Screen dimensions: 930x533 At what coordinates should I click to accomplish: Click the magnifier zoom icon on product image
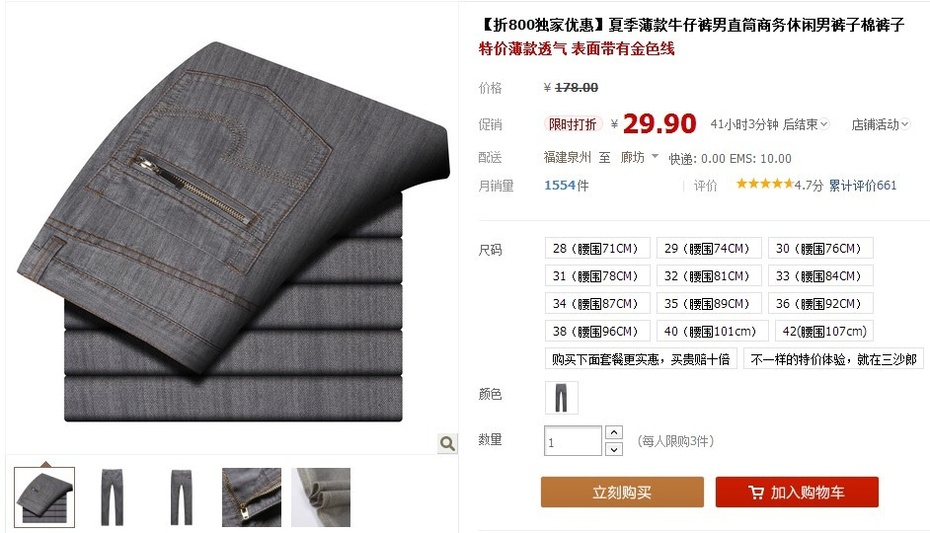447,443
